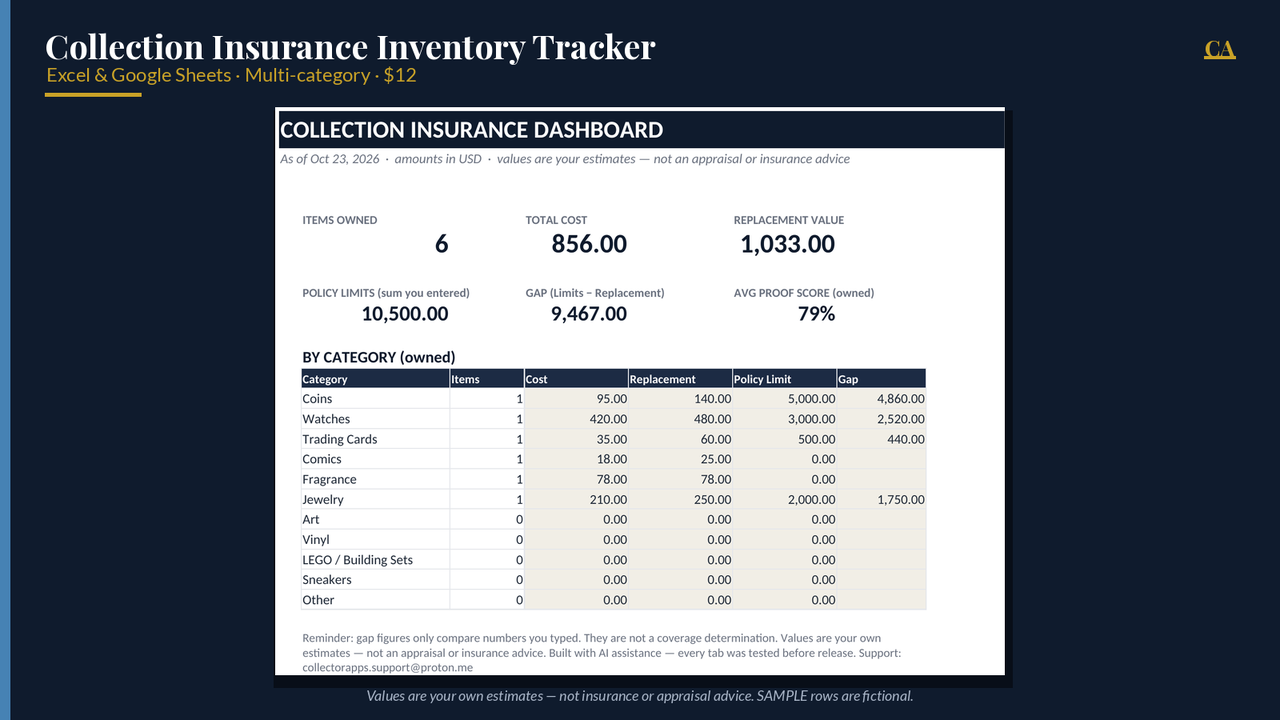Select the Trading Cards gap value 440.00
The image size is (1280, 720).
click(881, 439)
